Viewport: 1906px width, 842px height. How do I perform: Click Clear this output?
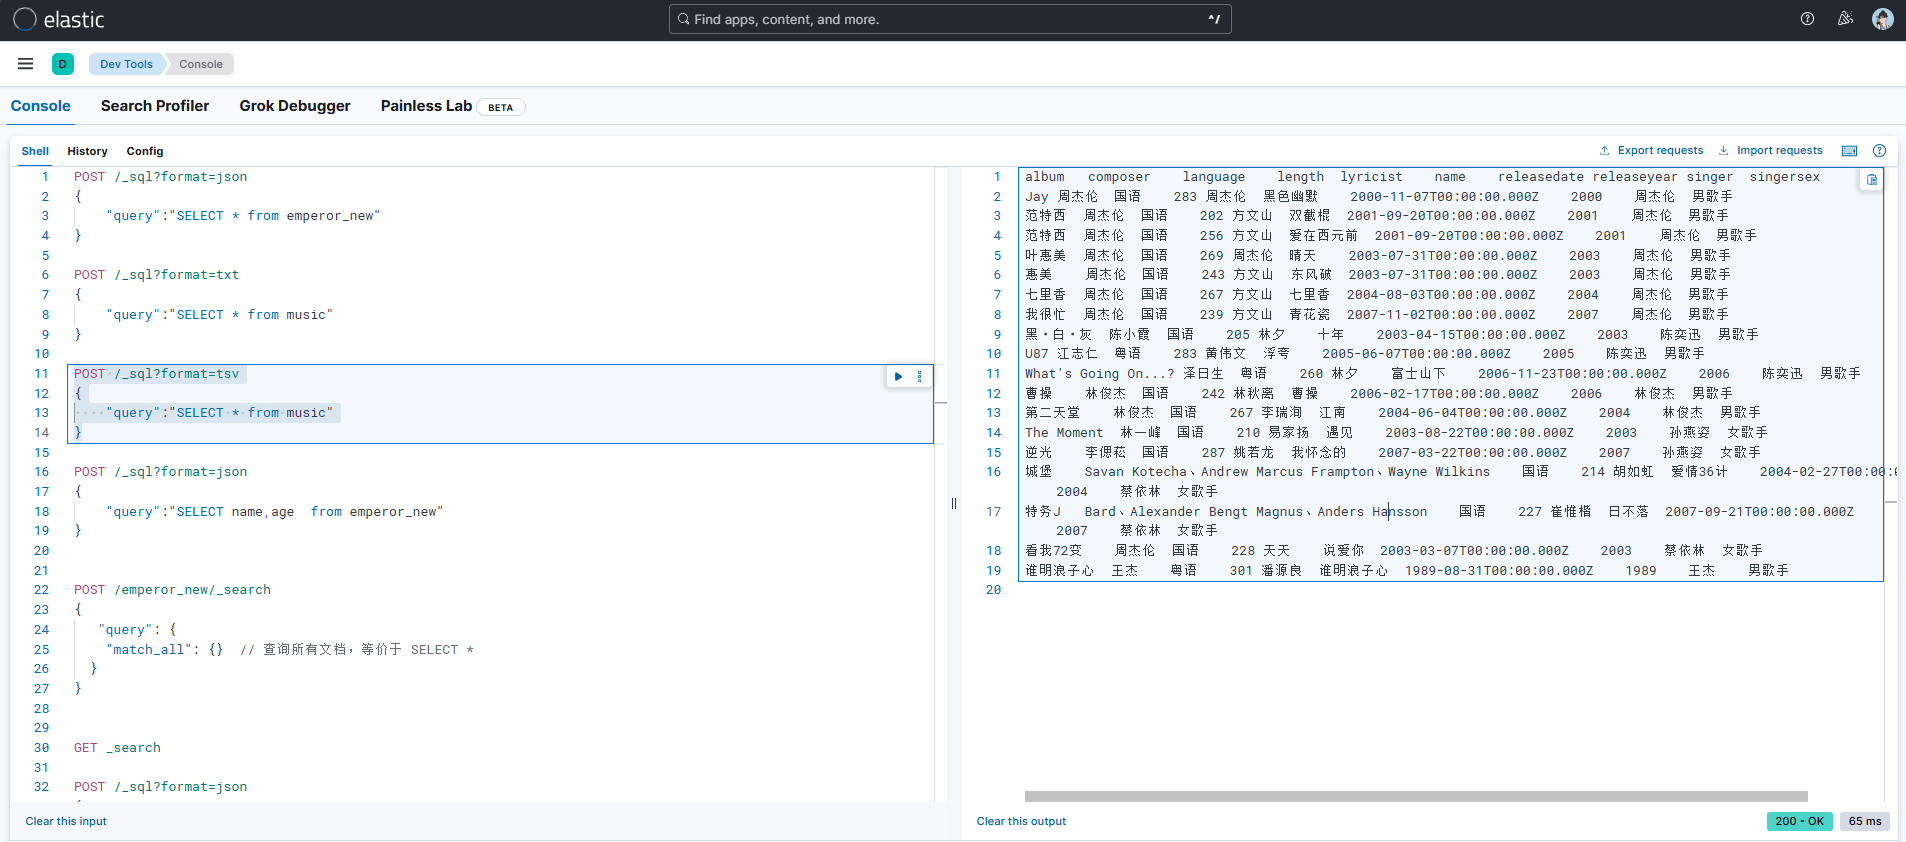(x=1021, y=821)
